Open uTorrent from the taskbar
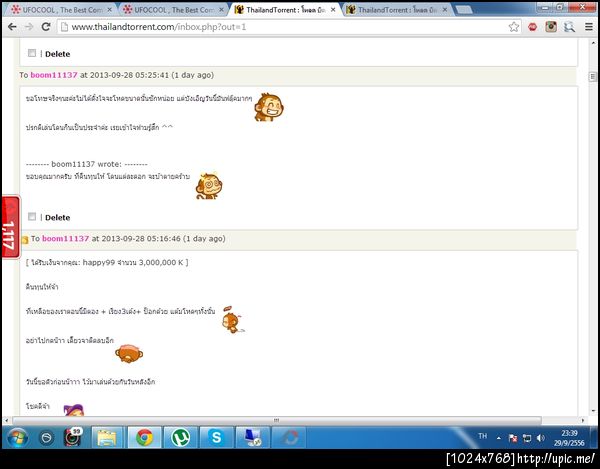Viewport: 600px width, 469px height. [180, 438]
